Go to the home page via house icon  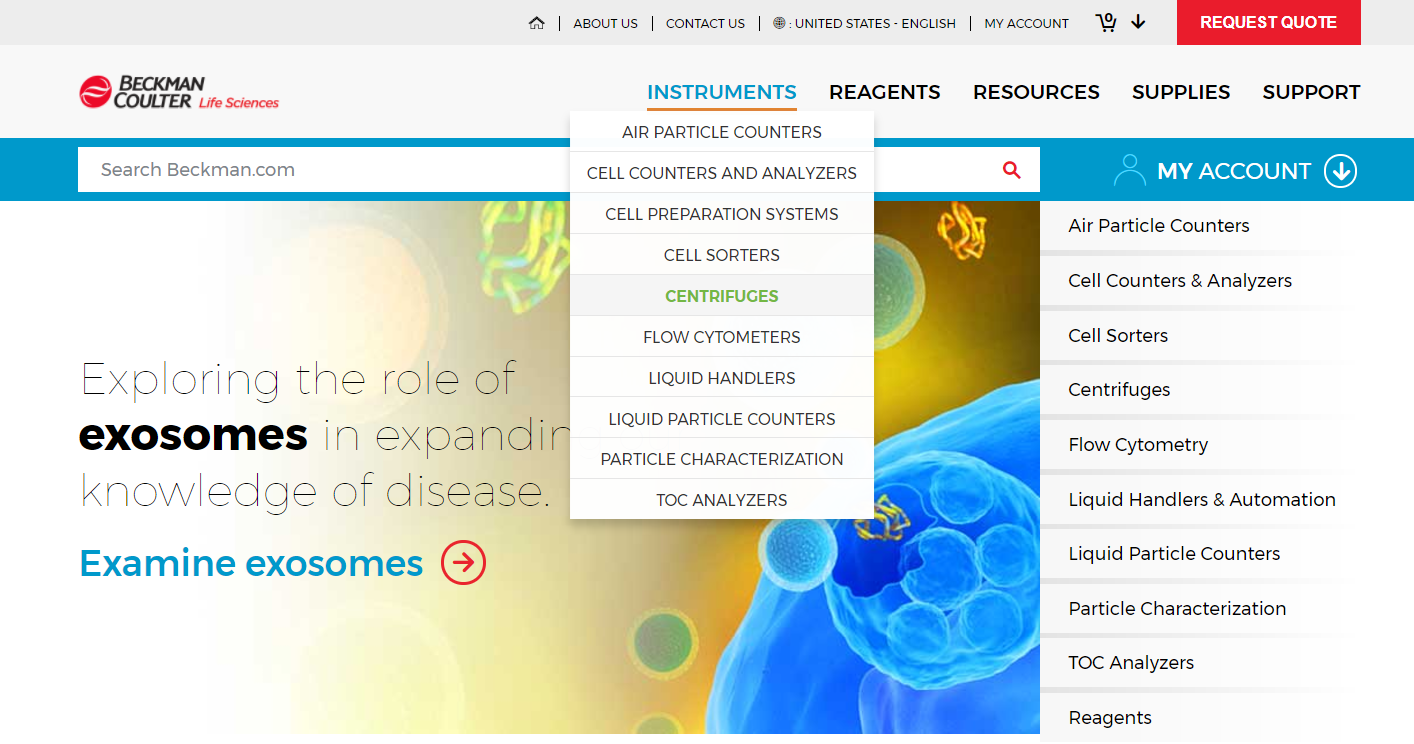[x=537, y=23]
